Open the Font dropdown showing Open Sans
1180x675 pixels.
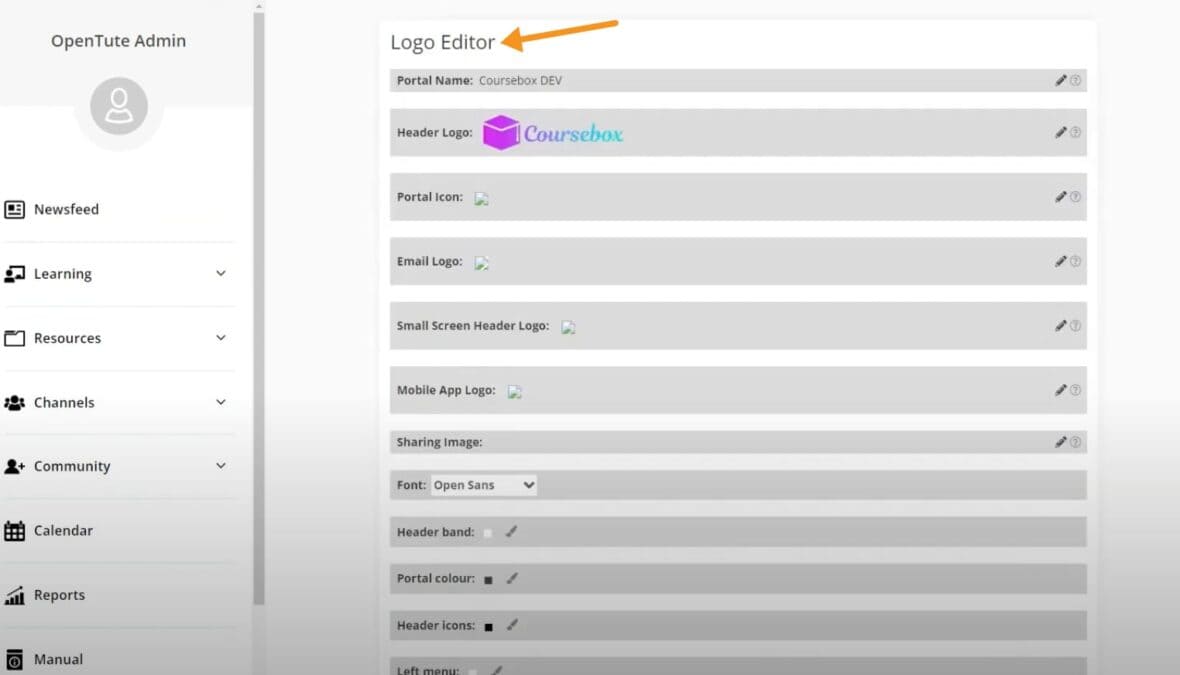[484, 484]
